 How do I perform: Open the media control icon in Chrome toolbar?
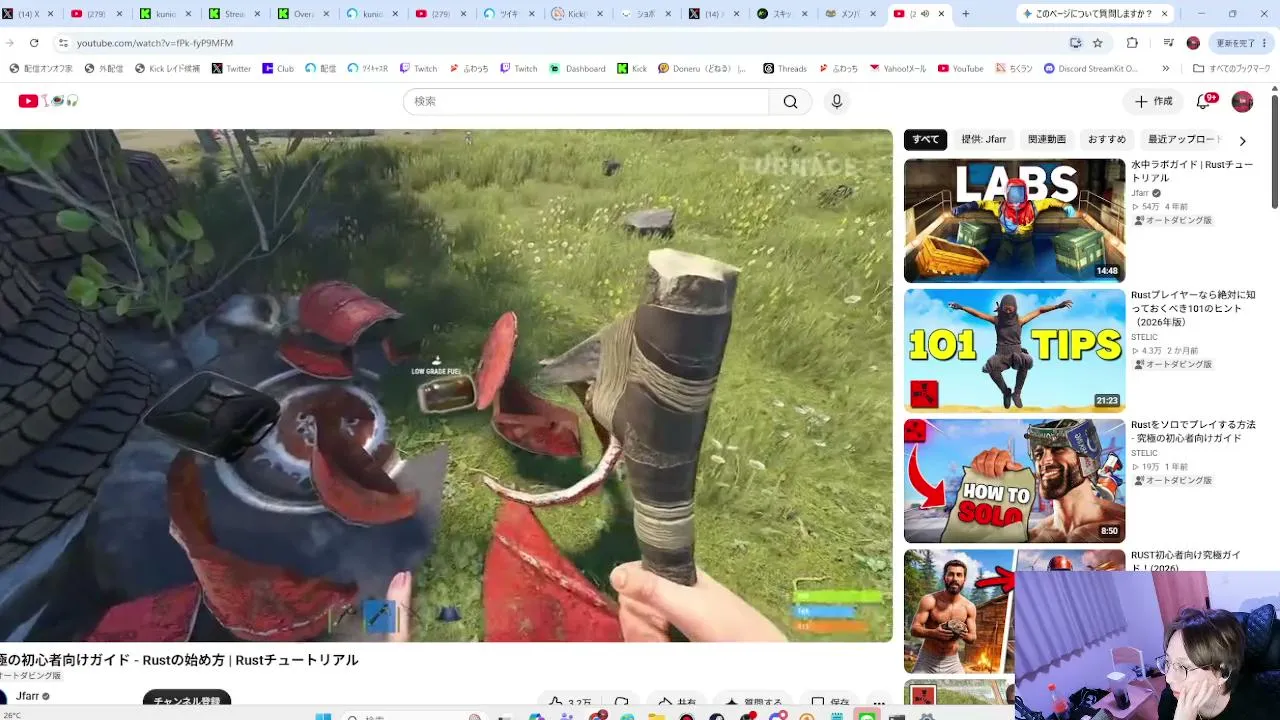pyautogui.click(x=1168, y=43)
